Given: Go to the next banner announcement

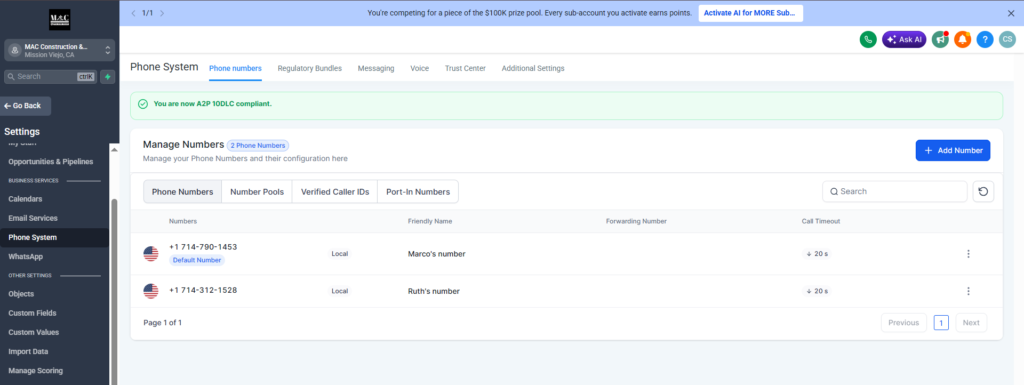Looking at the screenshot, I should [x=162, y=13].
